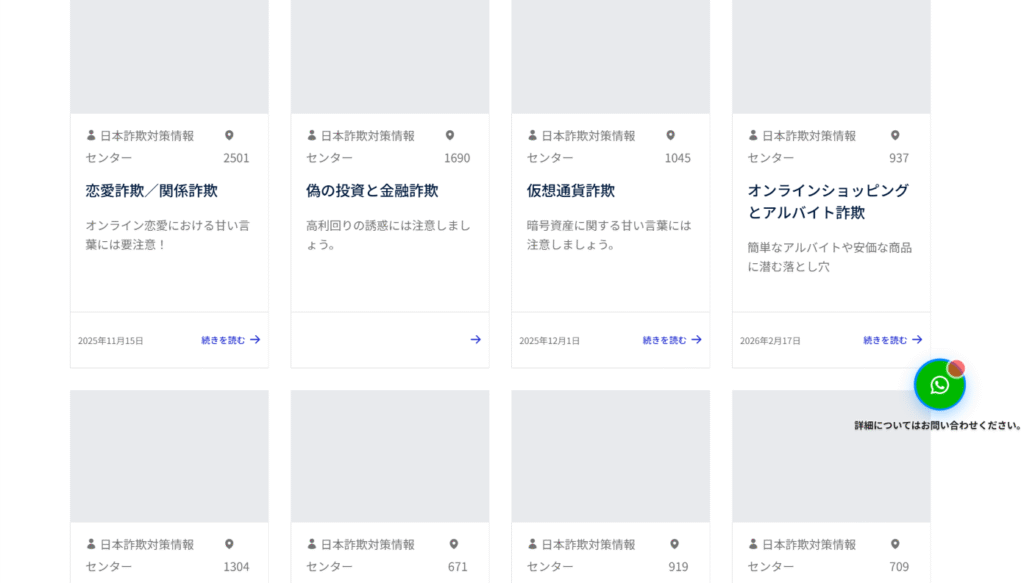Viewport: 1024px width, 583px height.
Task: Click the view count 937
Action: (899, 158)
